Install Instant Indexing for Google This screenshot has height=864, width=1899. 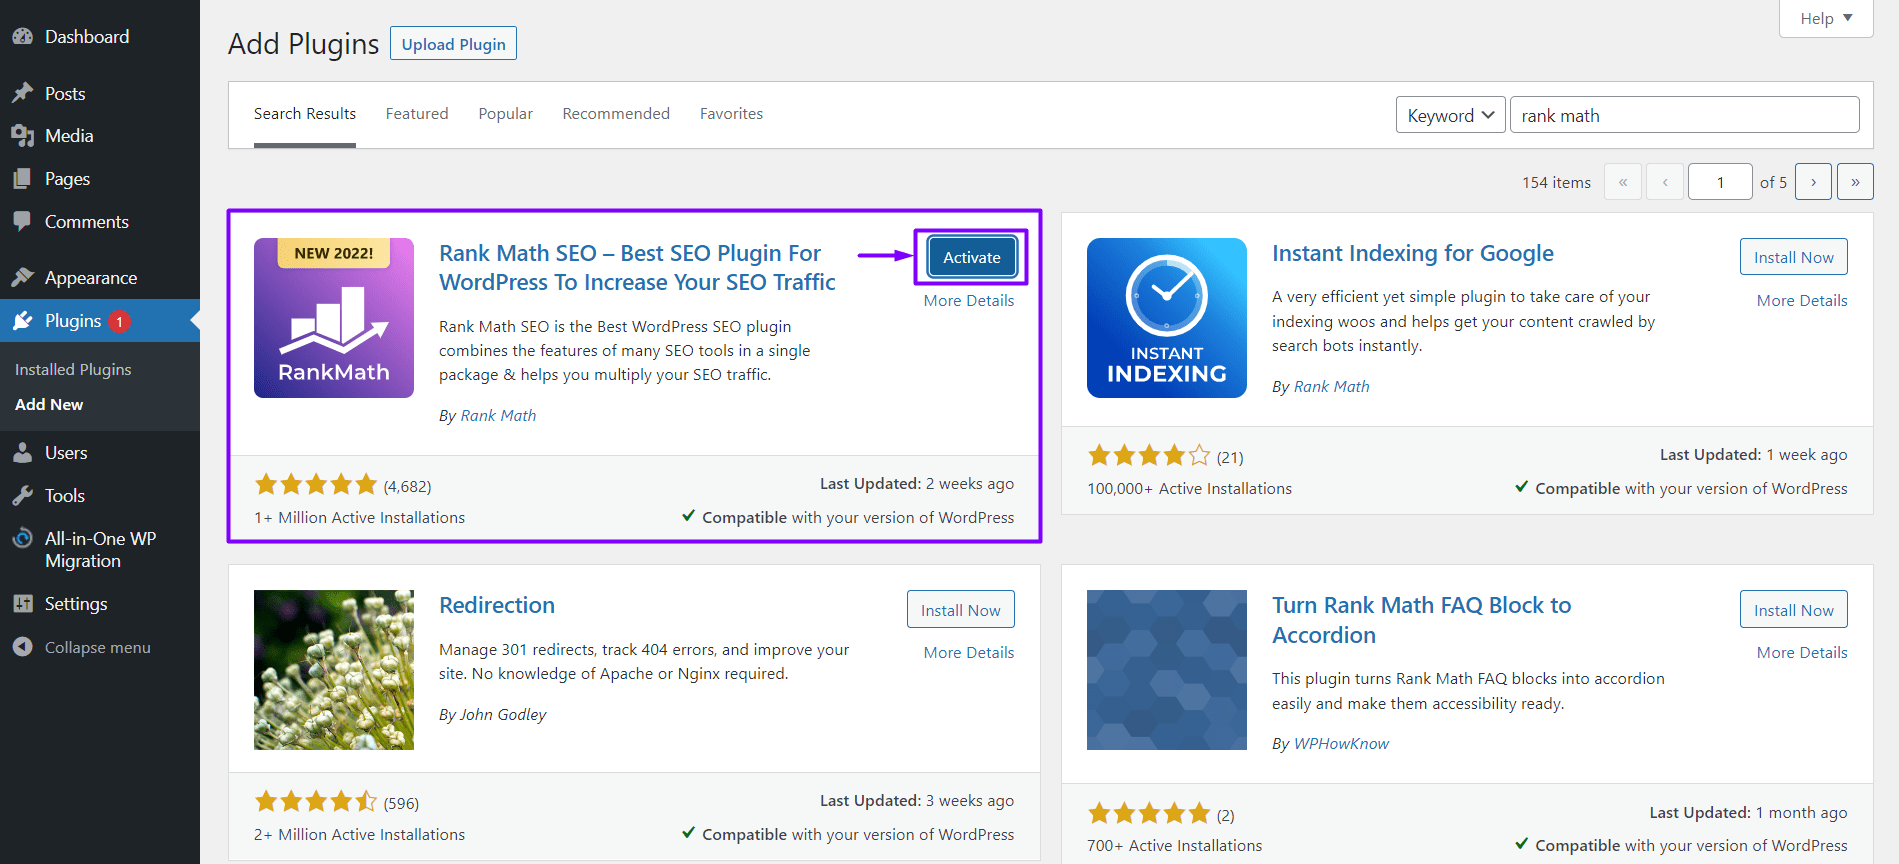click(1794, 257)
